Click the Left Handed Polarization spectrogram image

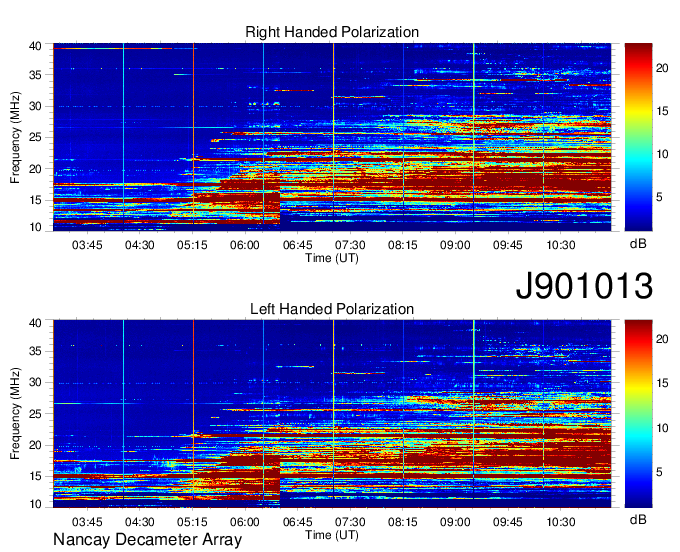(x=332, y=414)
